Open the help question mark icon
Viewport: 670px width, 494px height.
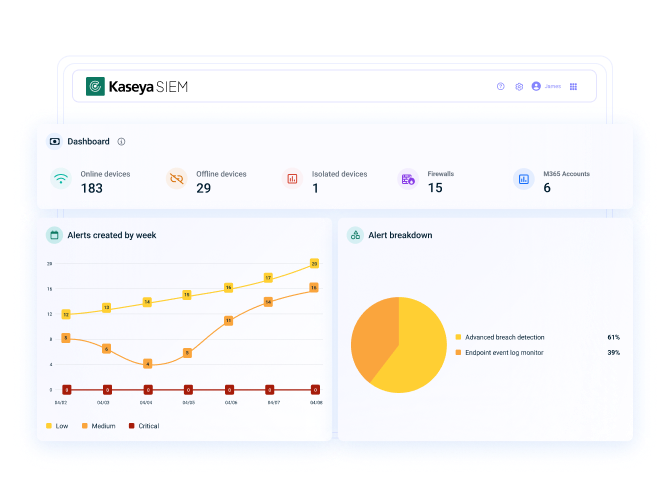pyautogui.click(x=501, y=86)
